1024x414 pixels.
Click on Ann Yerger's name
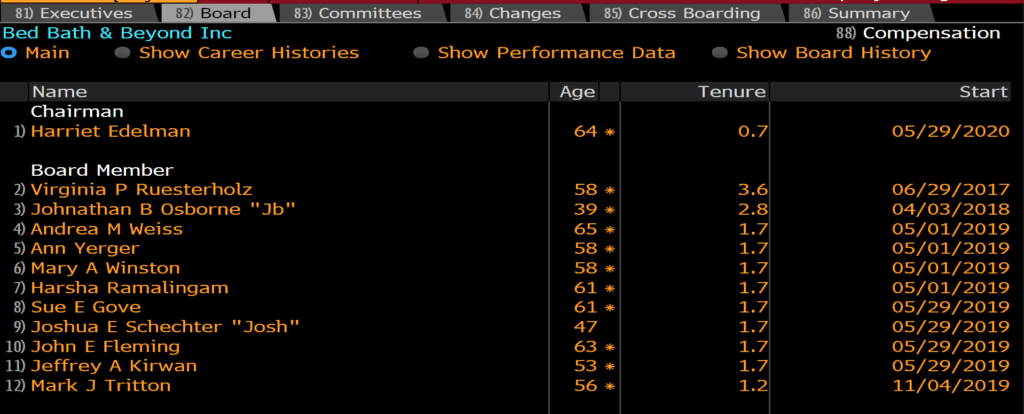pyautogui.click(x=85, y=249)
